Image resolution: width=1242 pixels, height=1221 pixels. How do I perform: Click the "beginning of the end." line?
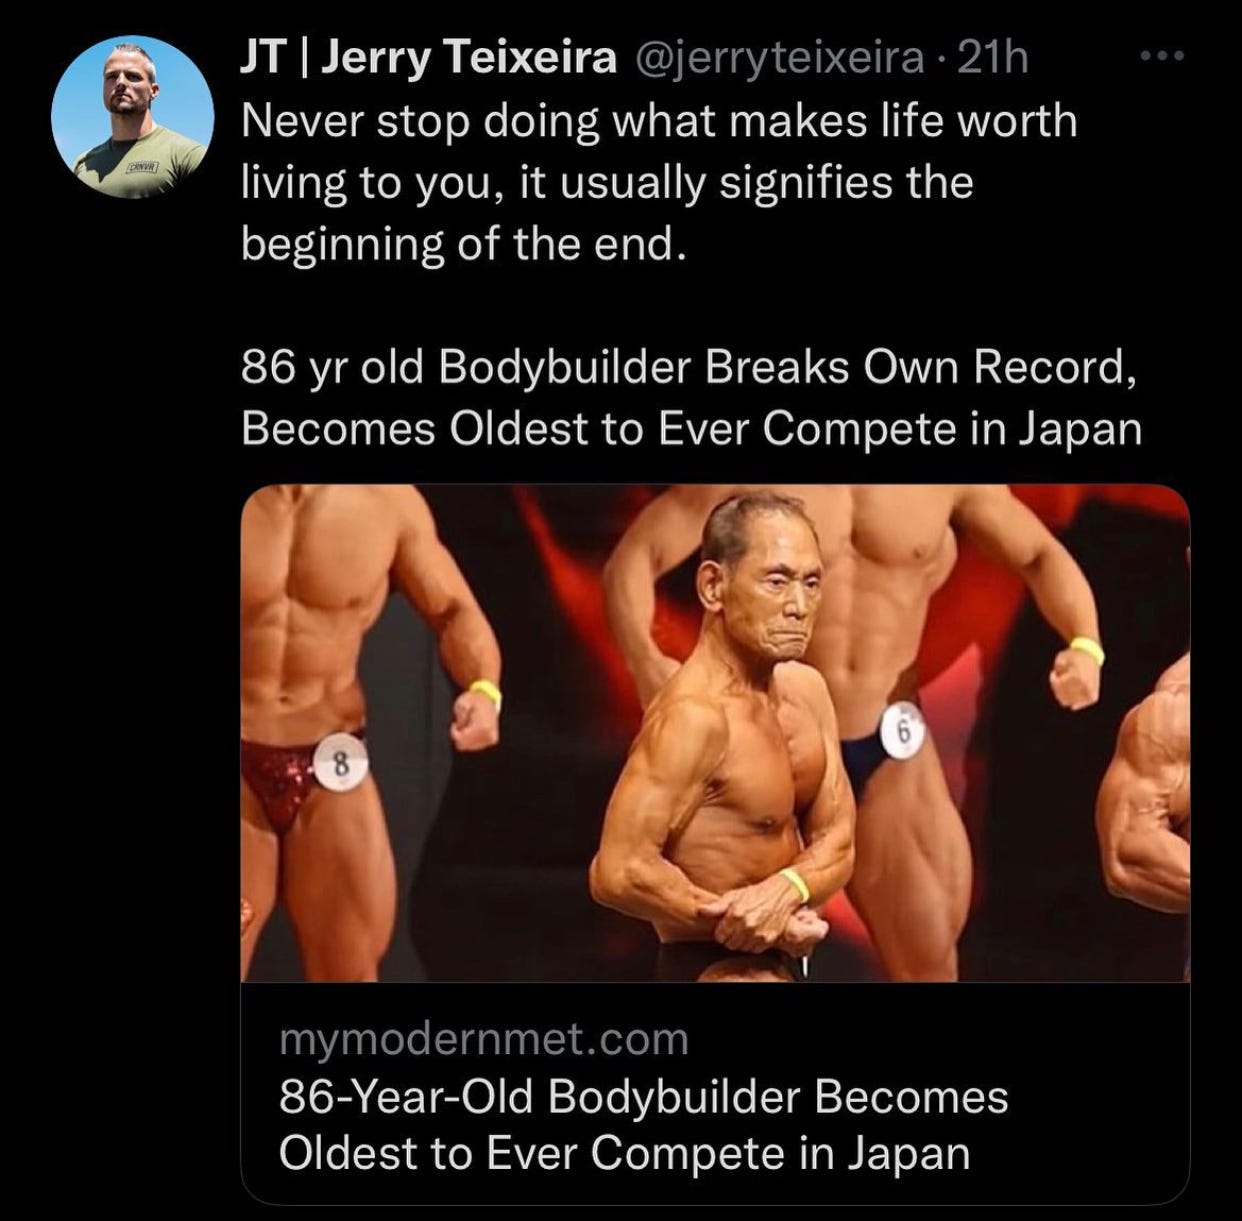coord(465,243)
